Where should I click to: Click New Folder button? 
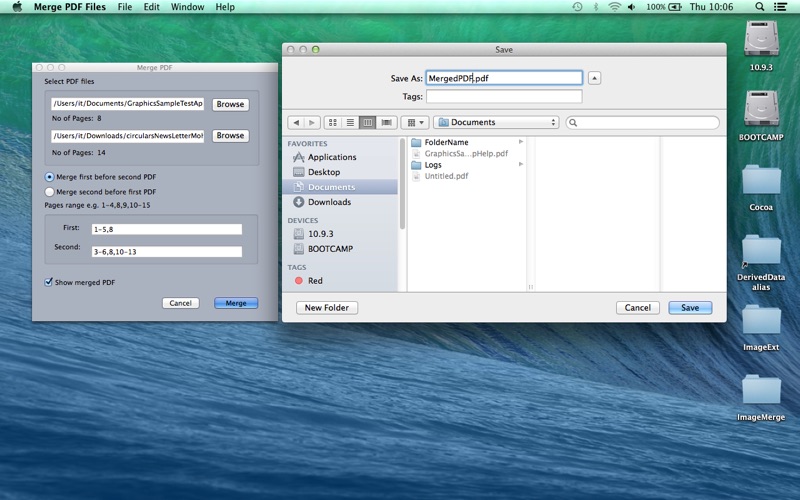coord(327,308)
